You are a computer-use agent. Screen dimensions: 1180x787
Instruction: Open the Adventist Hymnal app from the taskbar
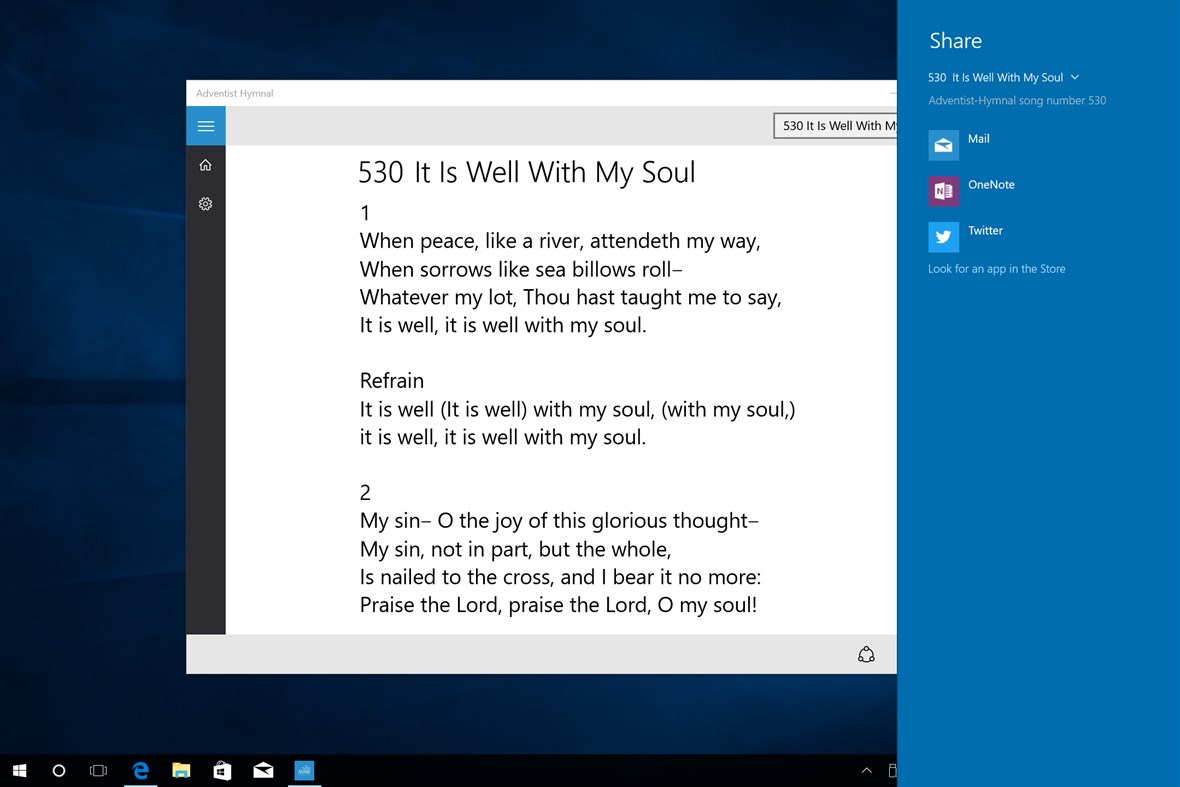(304, 770)
